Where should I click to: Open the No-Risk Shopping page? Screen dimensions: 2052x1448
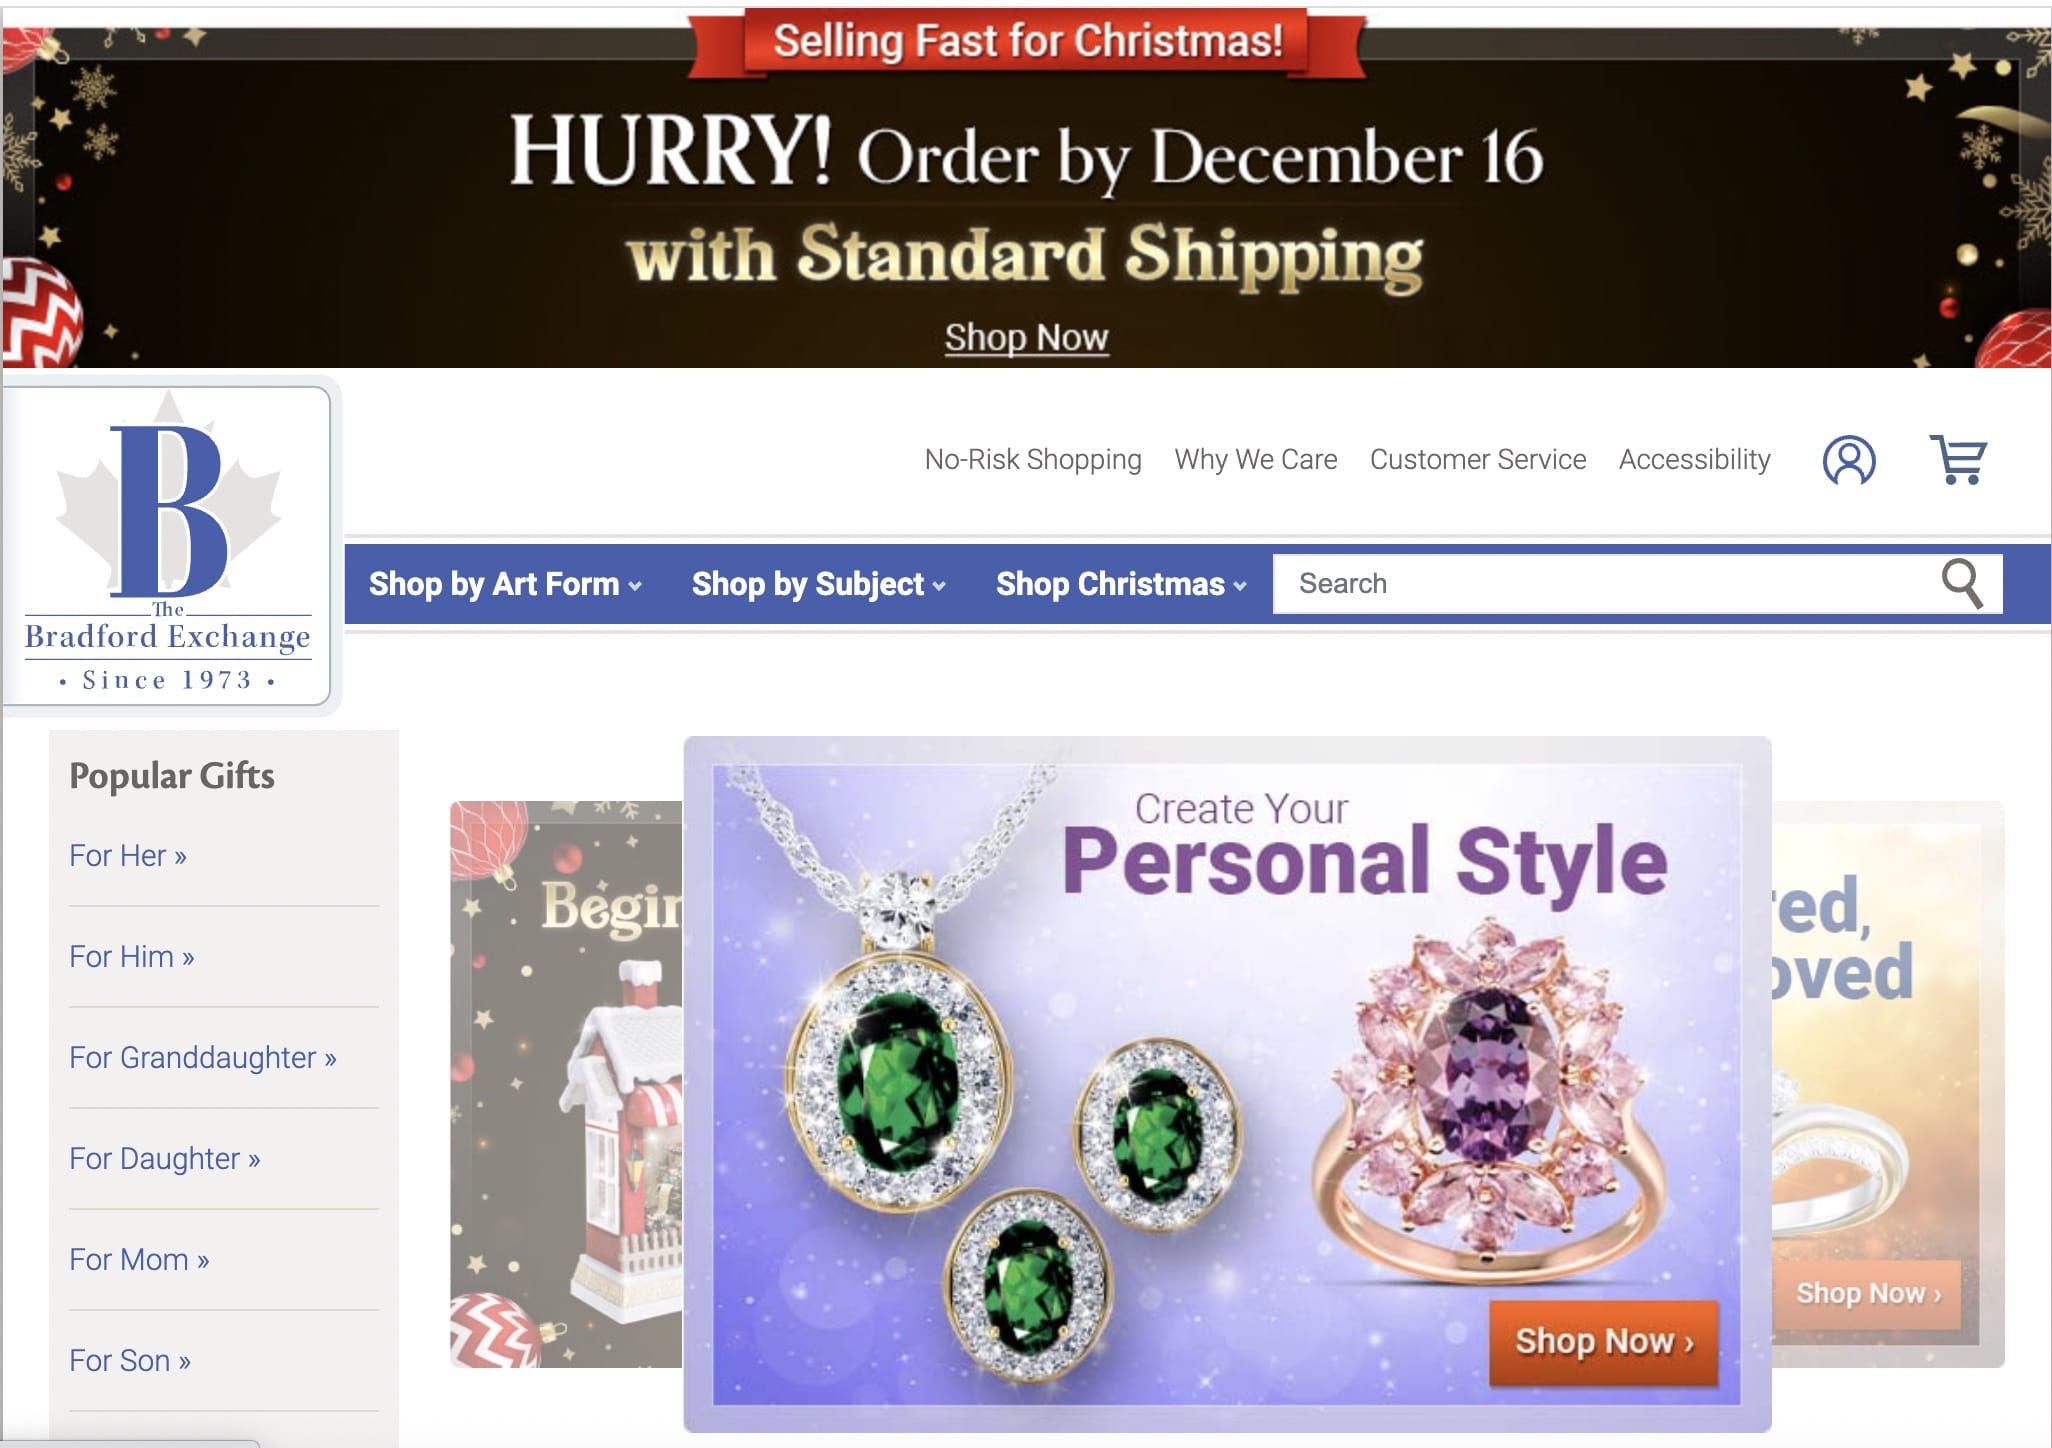coord(1033,459)
